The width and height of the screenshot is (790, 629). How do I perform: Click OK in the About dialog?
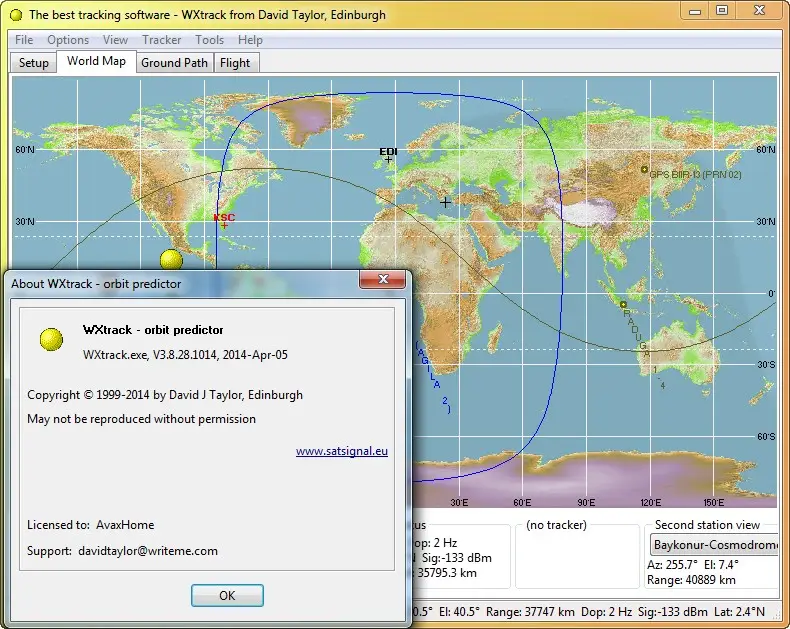pos(227,595)
